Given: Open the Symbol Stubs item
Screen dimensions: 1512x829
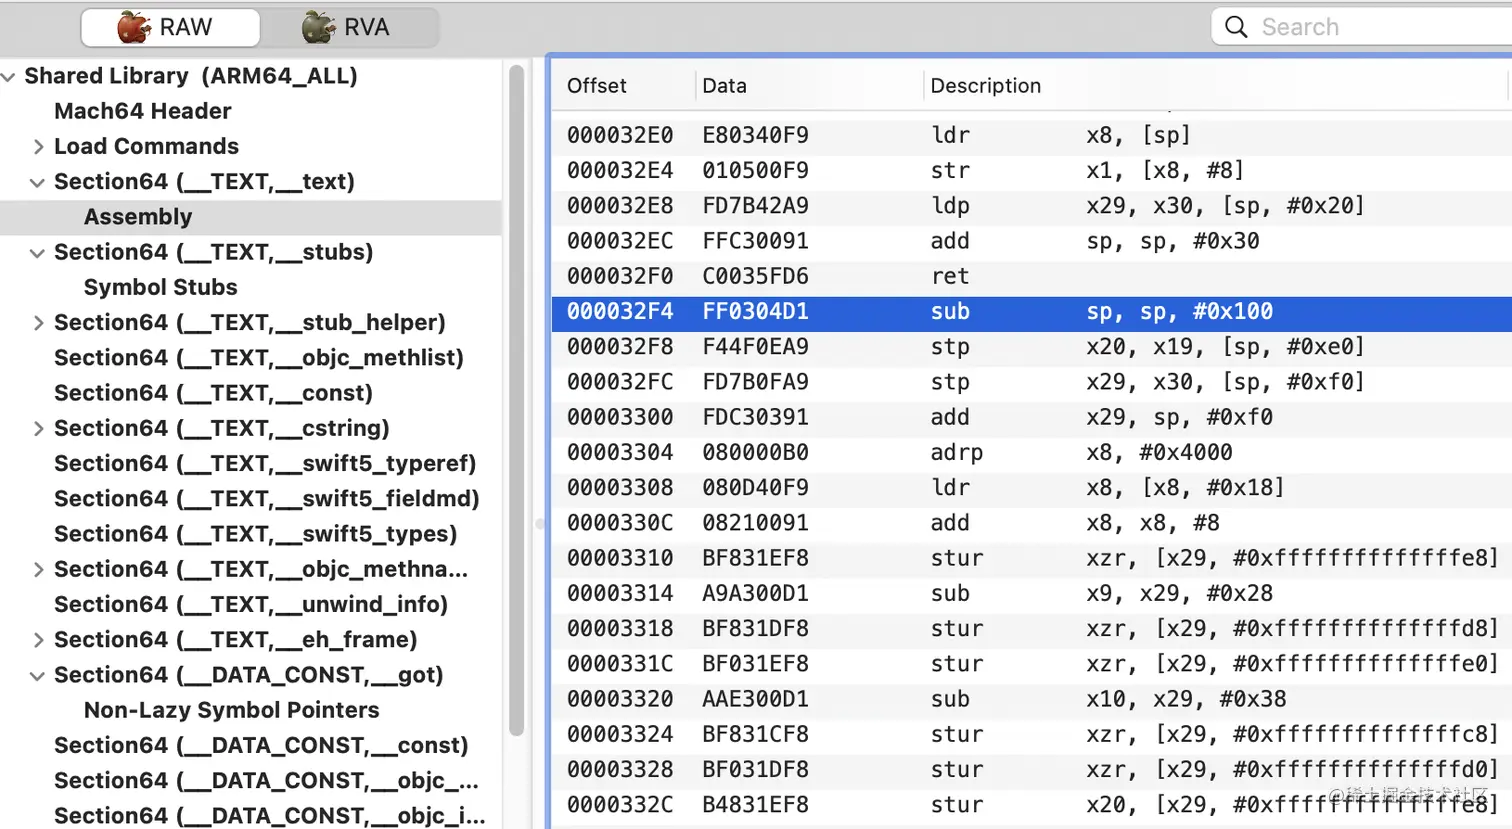Looking at the screenshot, I should click(161, 287).
